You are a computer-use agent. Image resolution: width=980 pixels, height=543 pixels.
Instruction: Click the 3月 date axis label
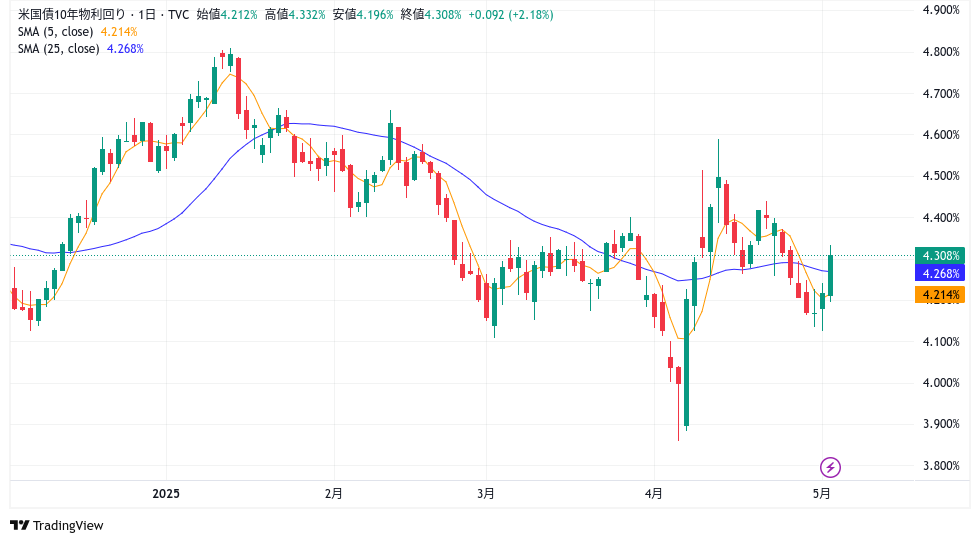point(486,494)
